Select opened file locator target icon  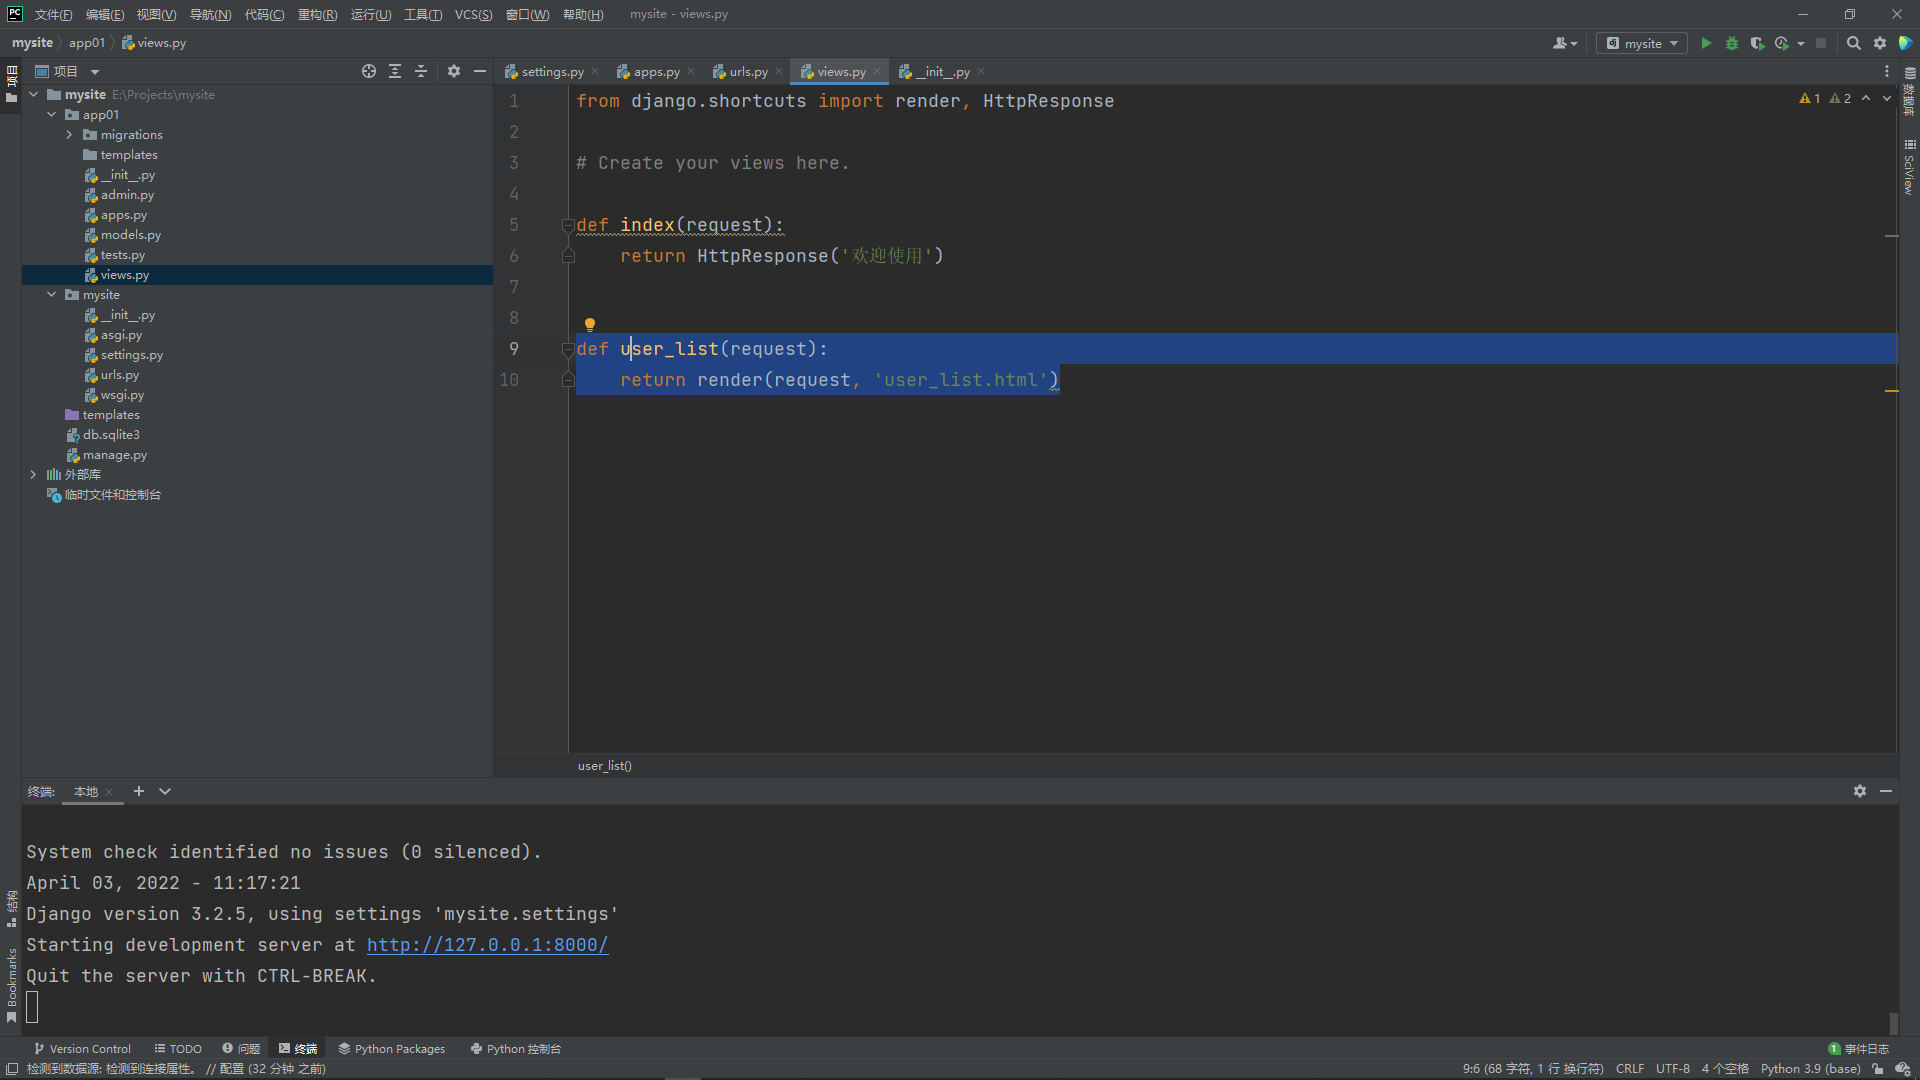point(369,71)
